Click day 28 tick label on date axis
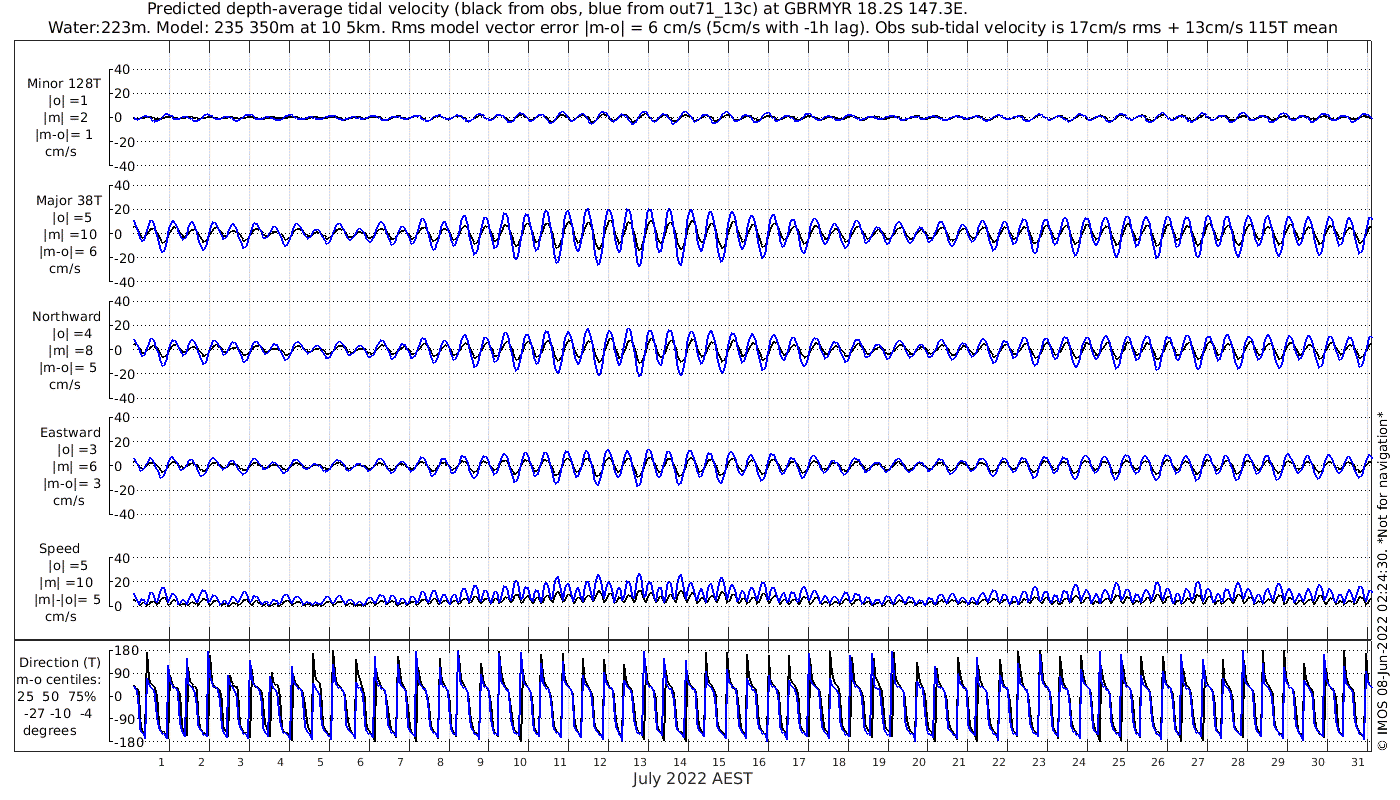Image resolution: width=1400 pixels, height=800 pixels. point(1238,762)
